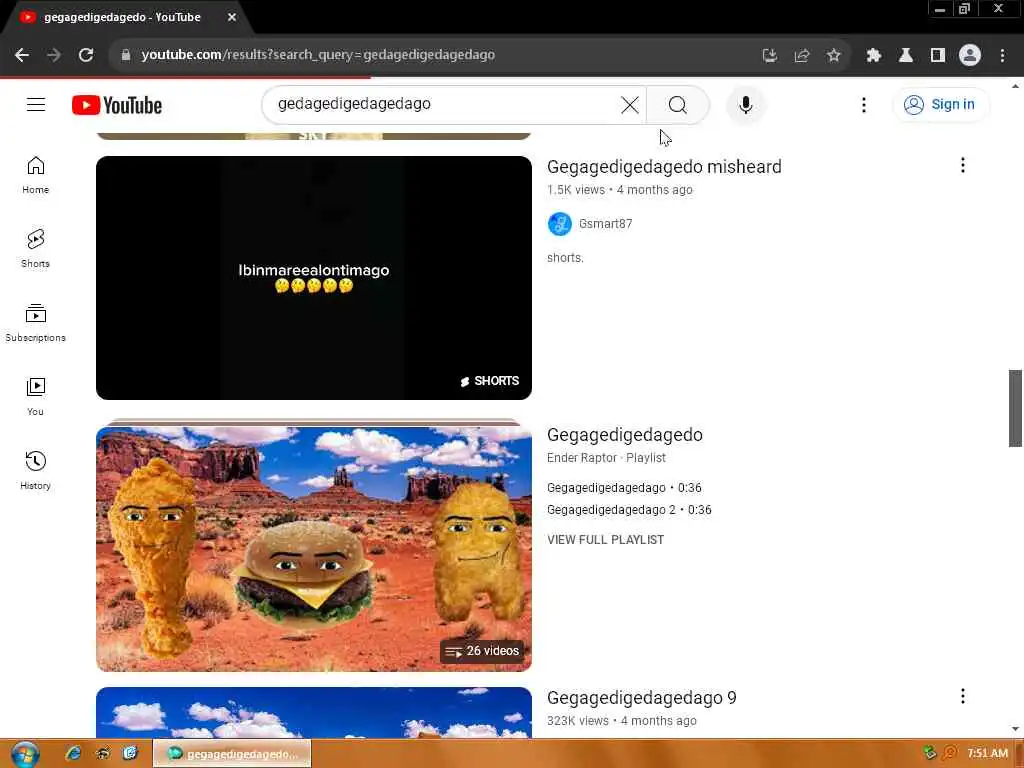
Task: Search with your voice microphone
Action: 745,104
